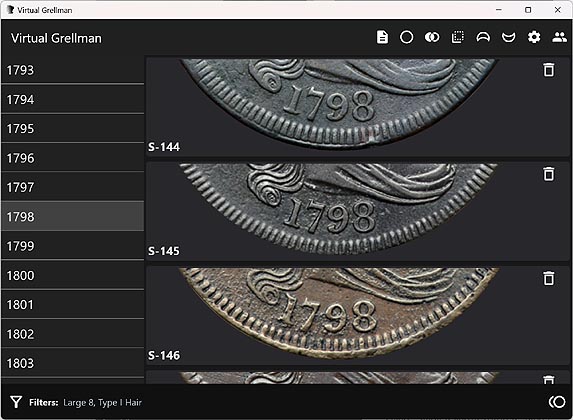This screenshot has width=573, height=420.
Task: Click the S-146 variety label
Action: coord(164,355)
